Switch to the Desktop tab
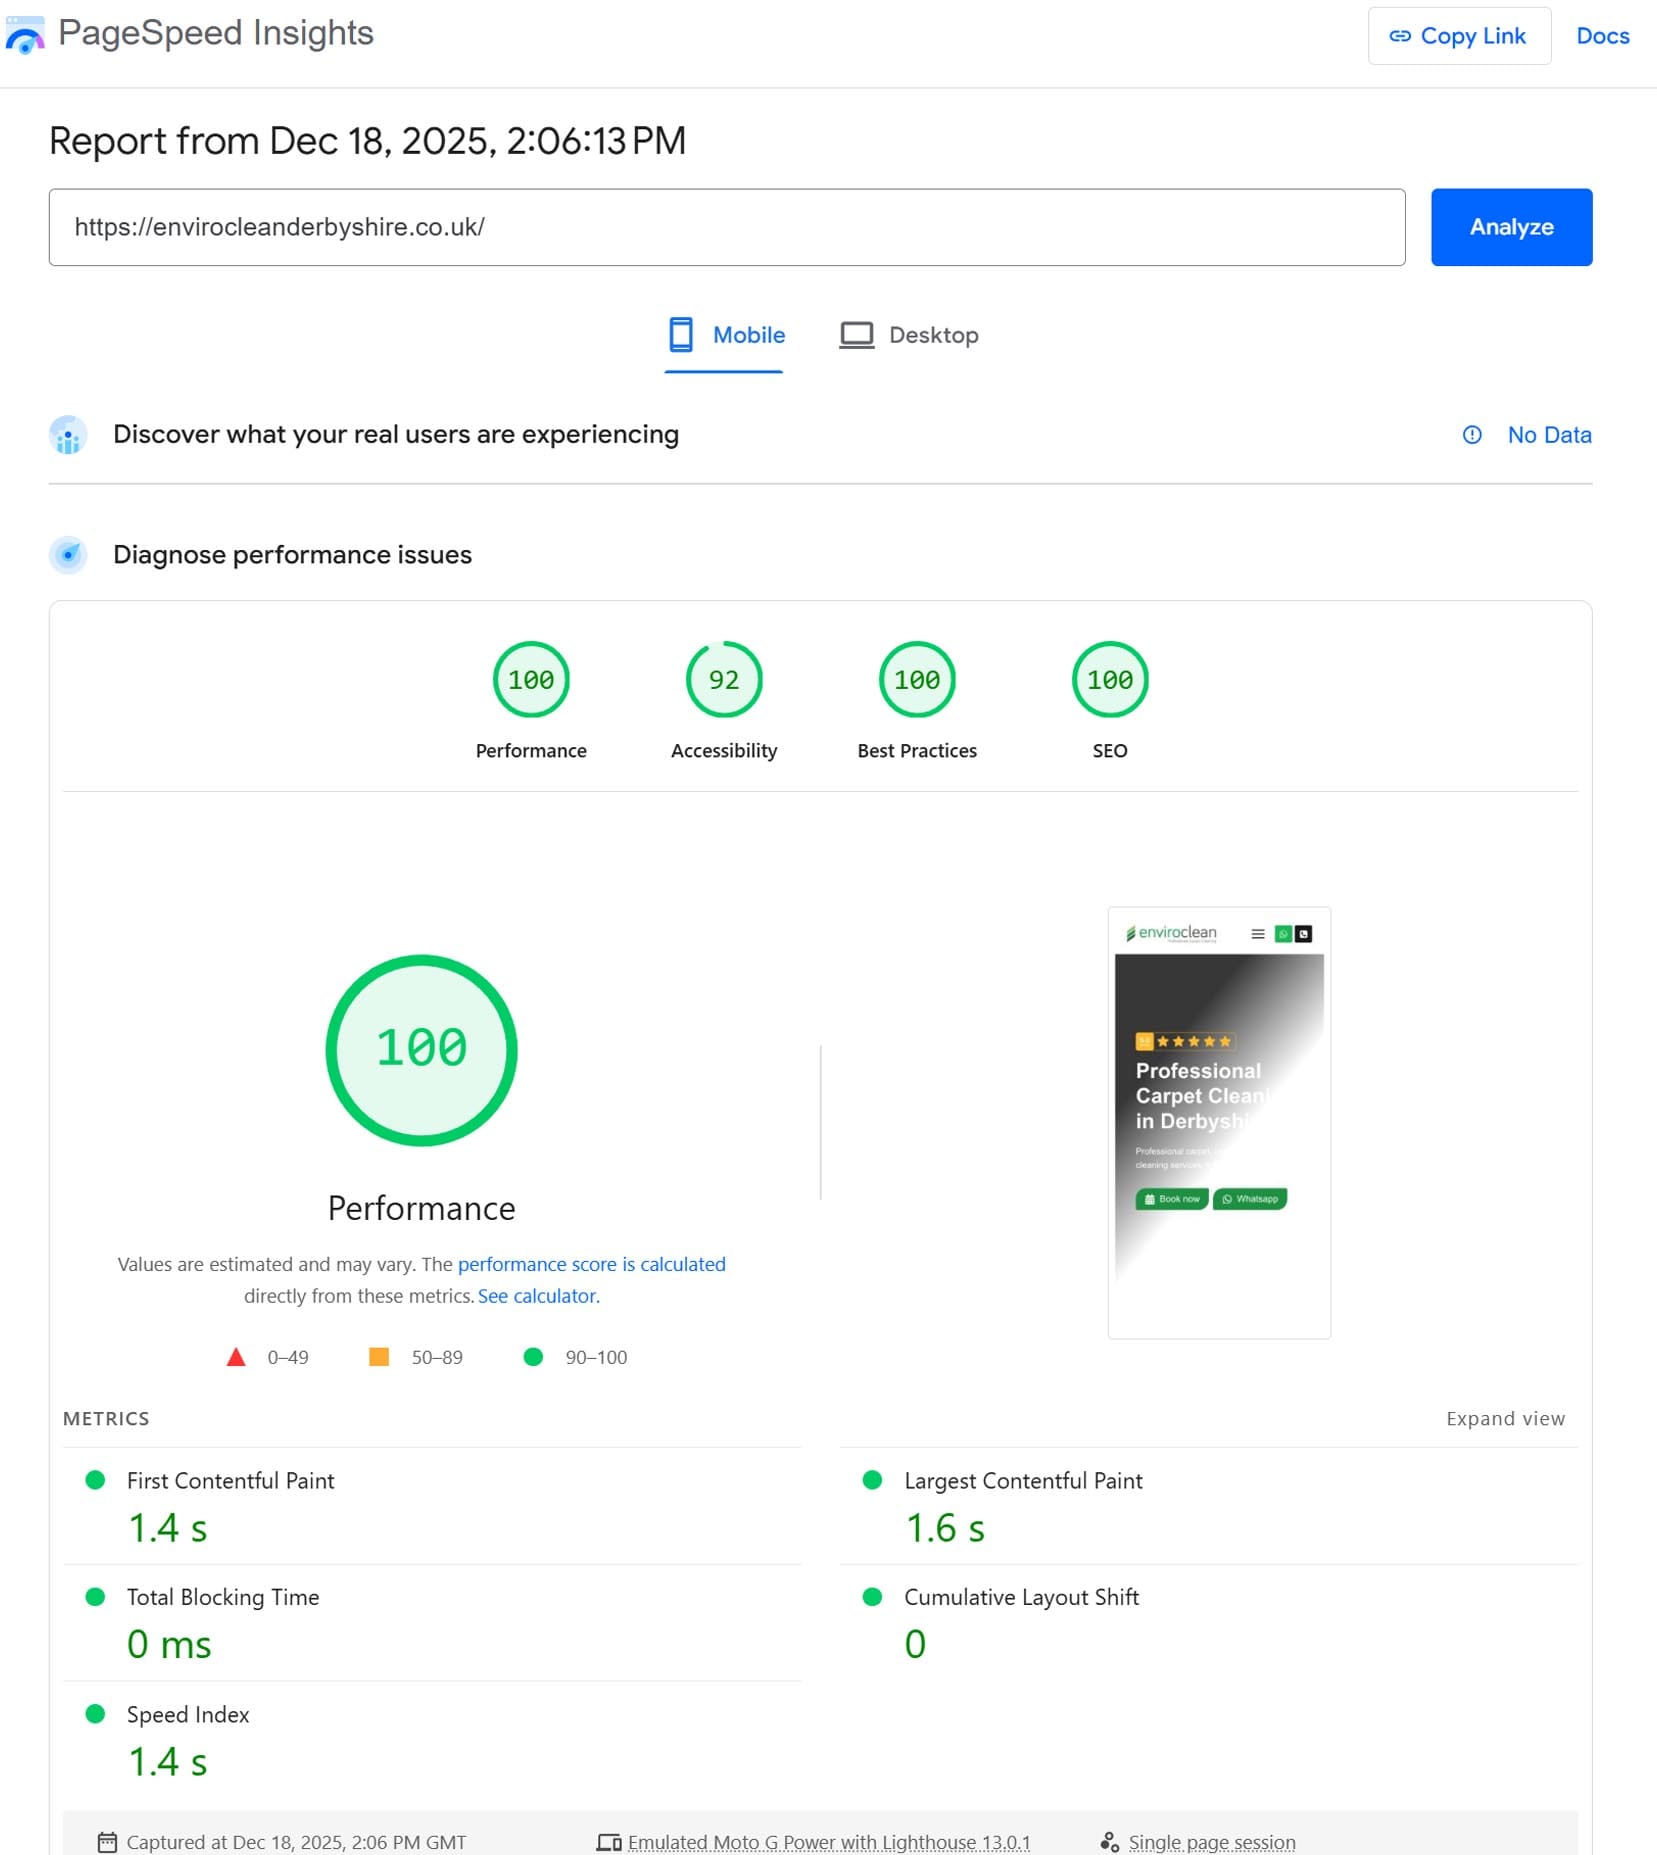The width and height of the screenshot is (1657, 1855). [x=909, y=336]
